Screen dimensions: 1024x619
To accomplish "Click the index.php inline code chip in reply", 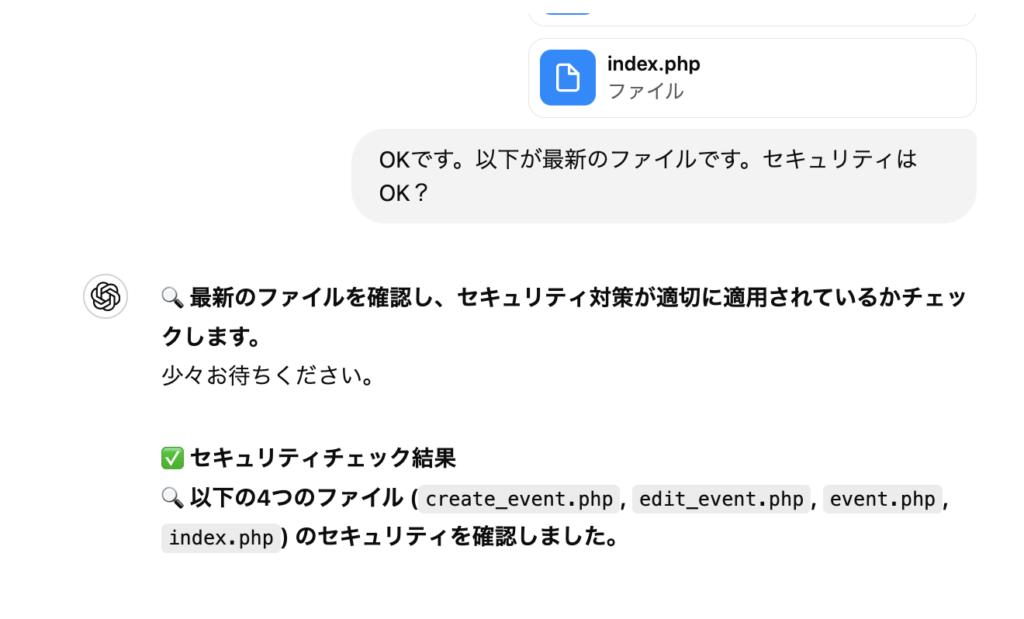I will (x=221, y=538).
